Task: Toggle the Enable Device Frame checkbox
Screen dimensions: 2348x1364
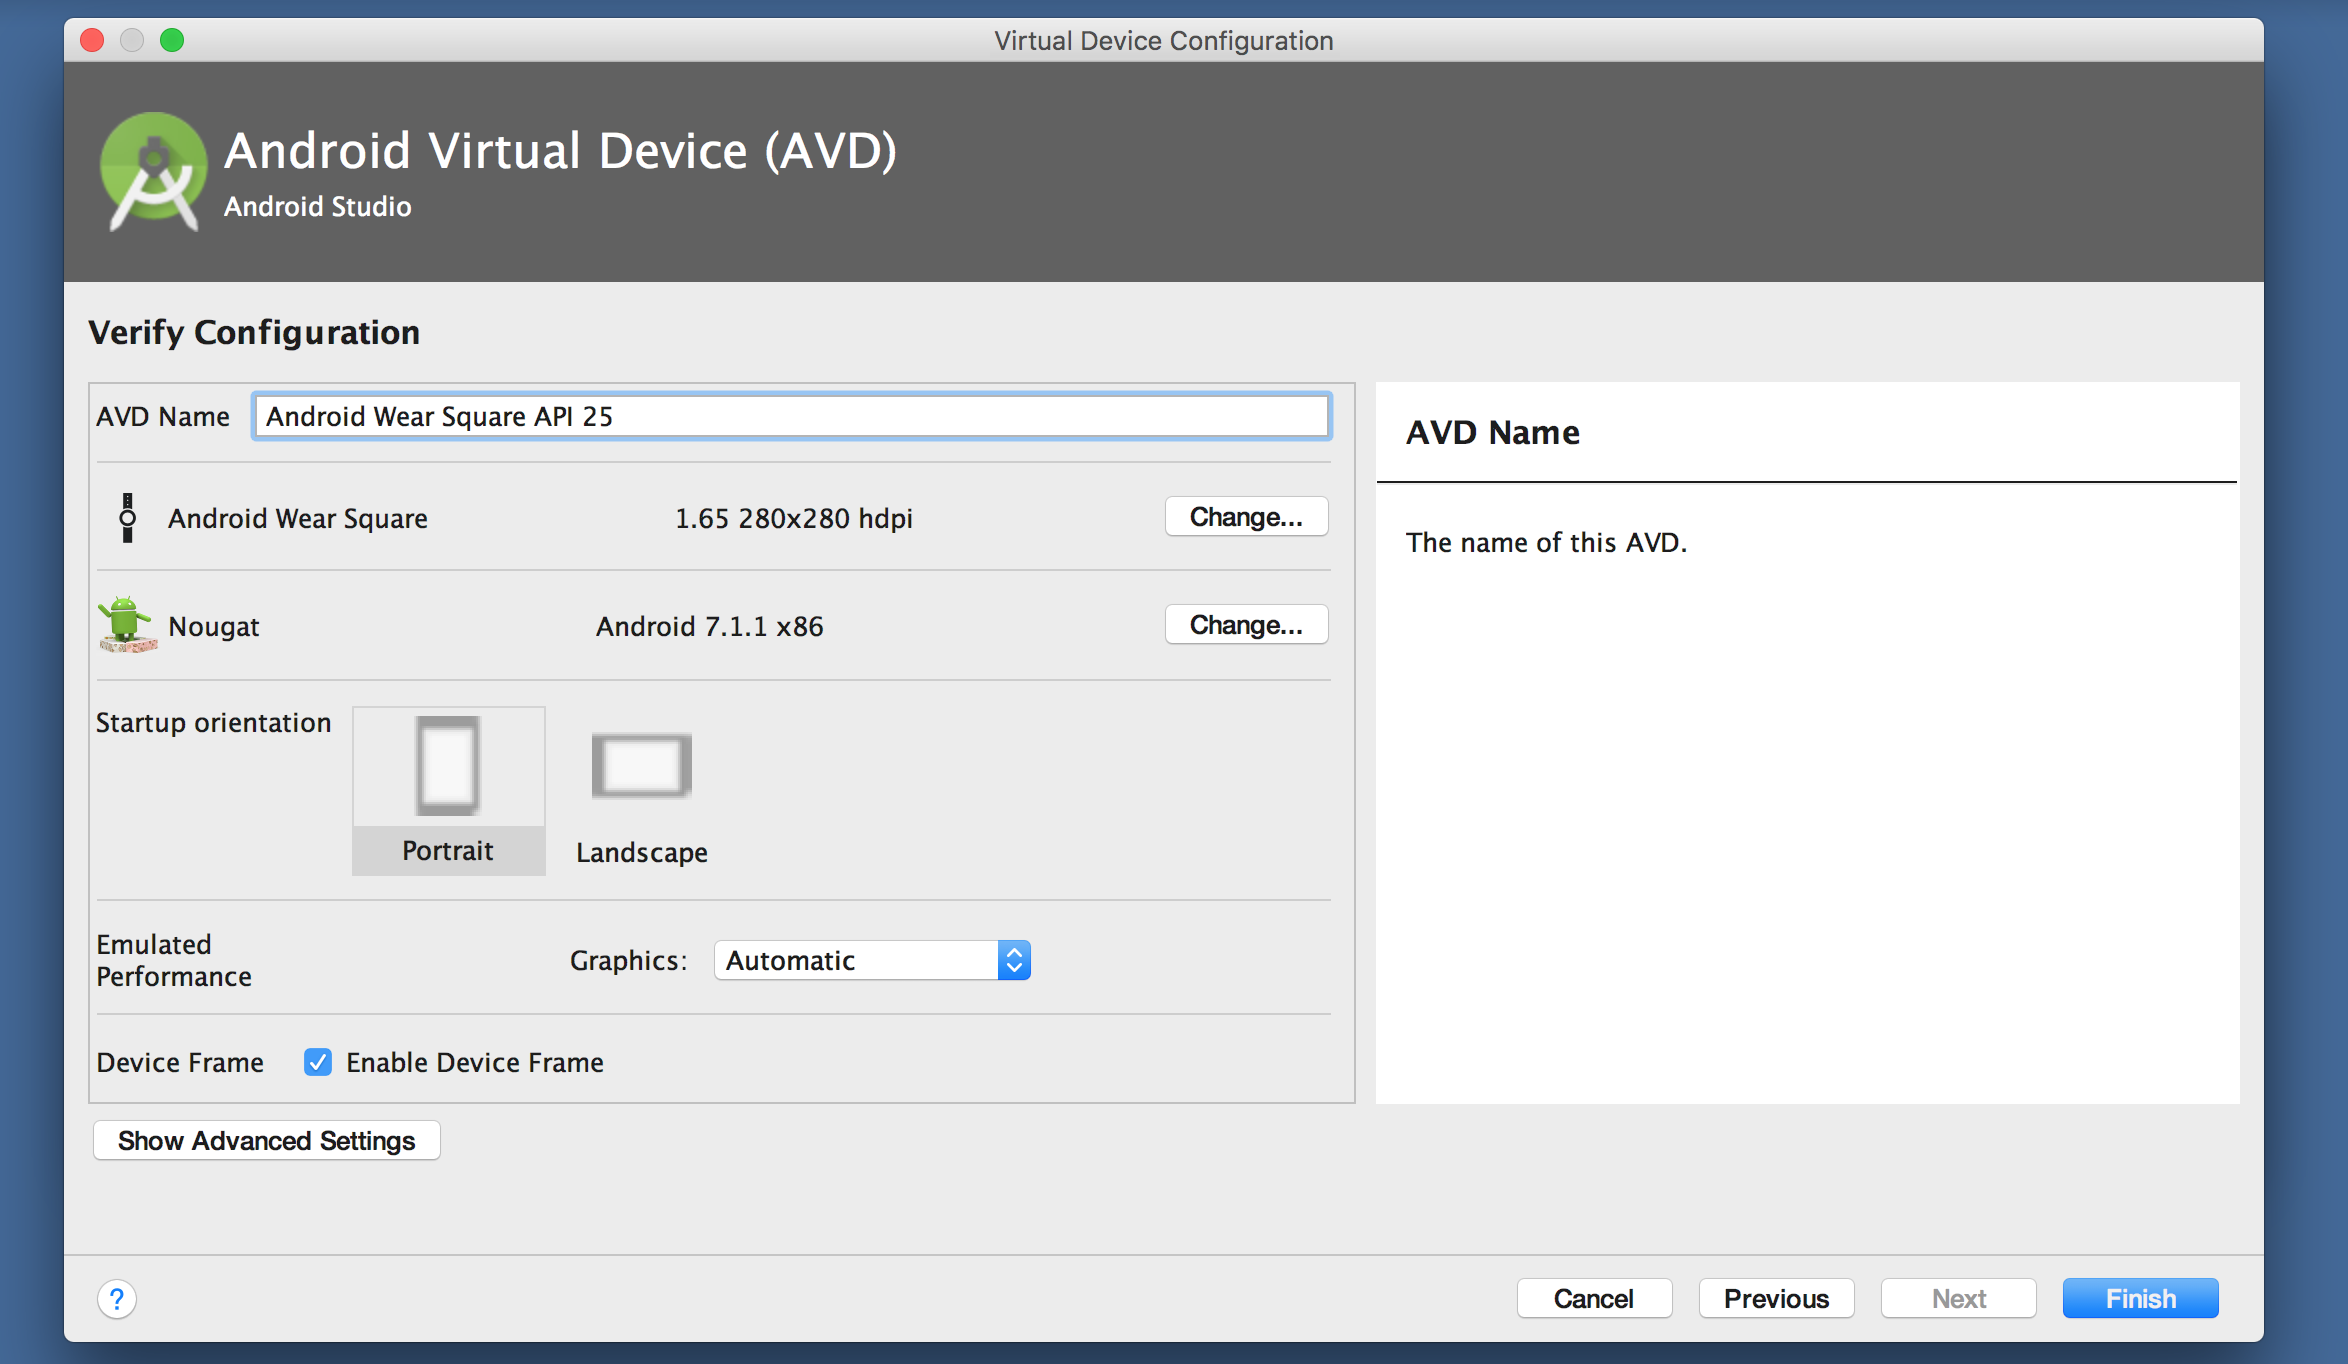Action: coord(318,1062)
